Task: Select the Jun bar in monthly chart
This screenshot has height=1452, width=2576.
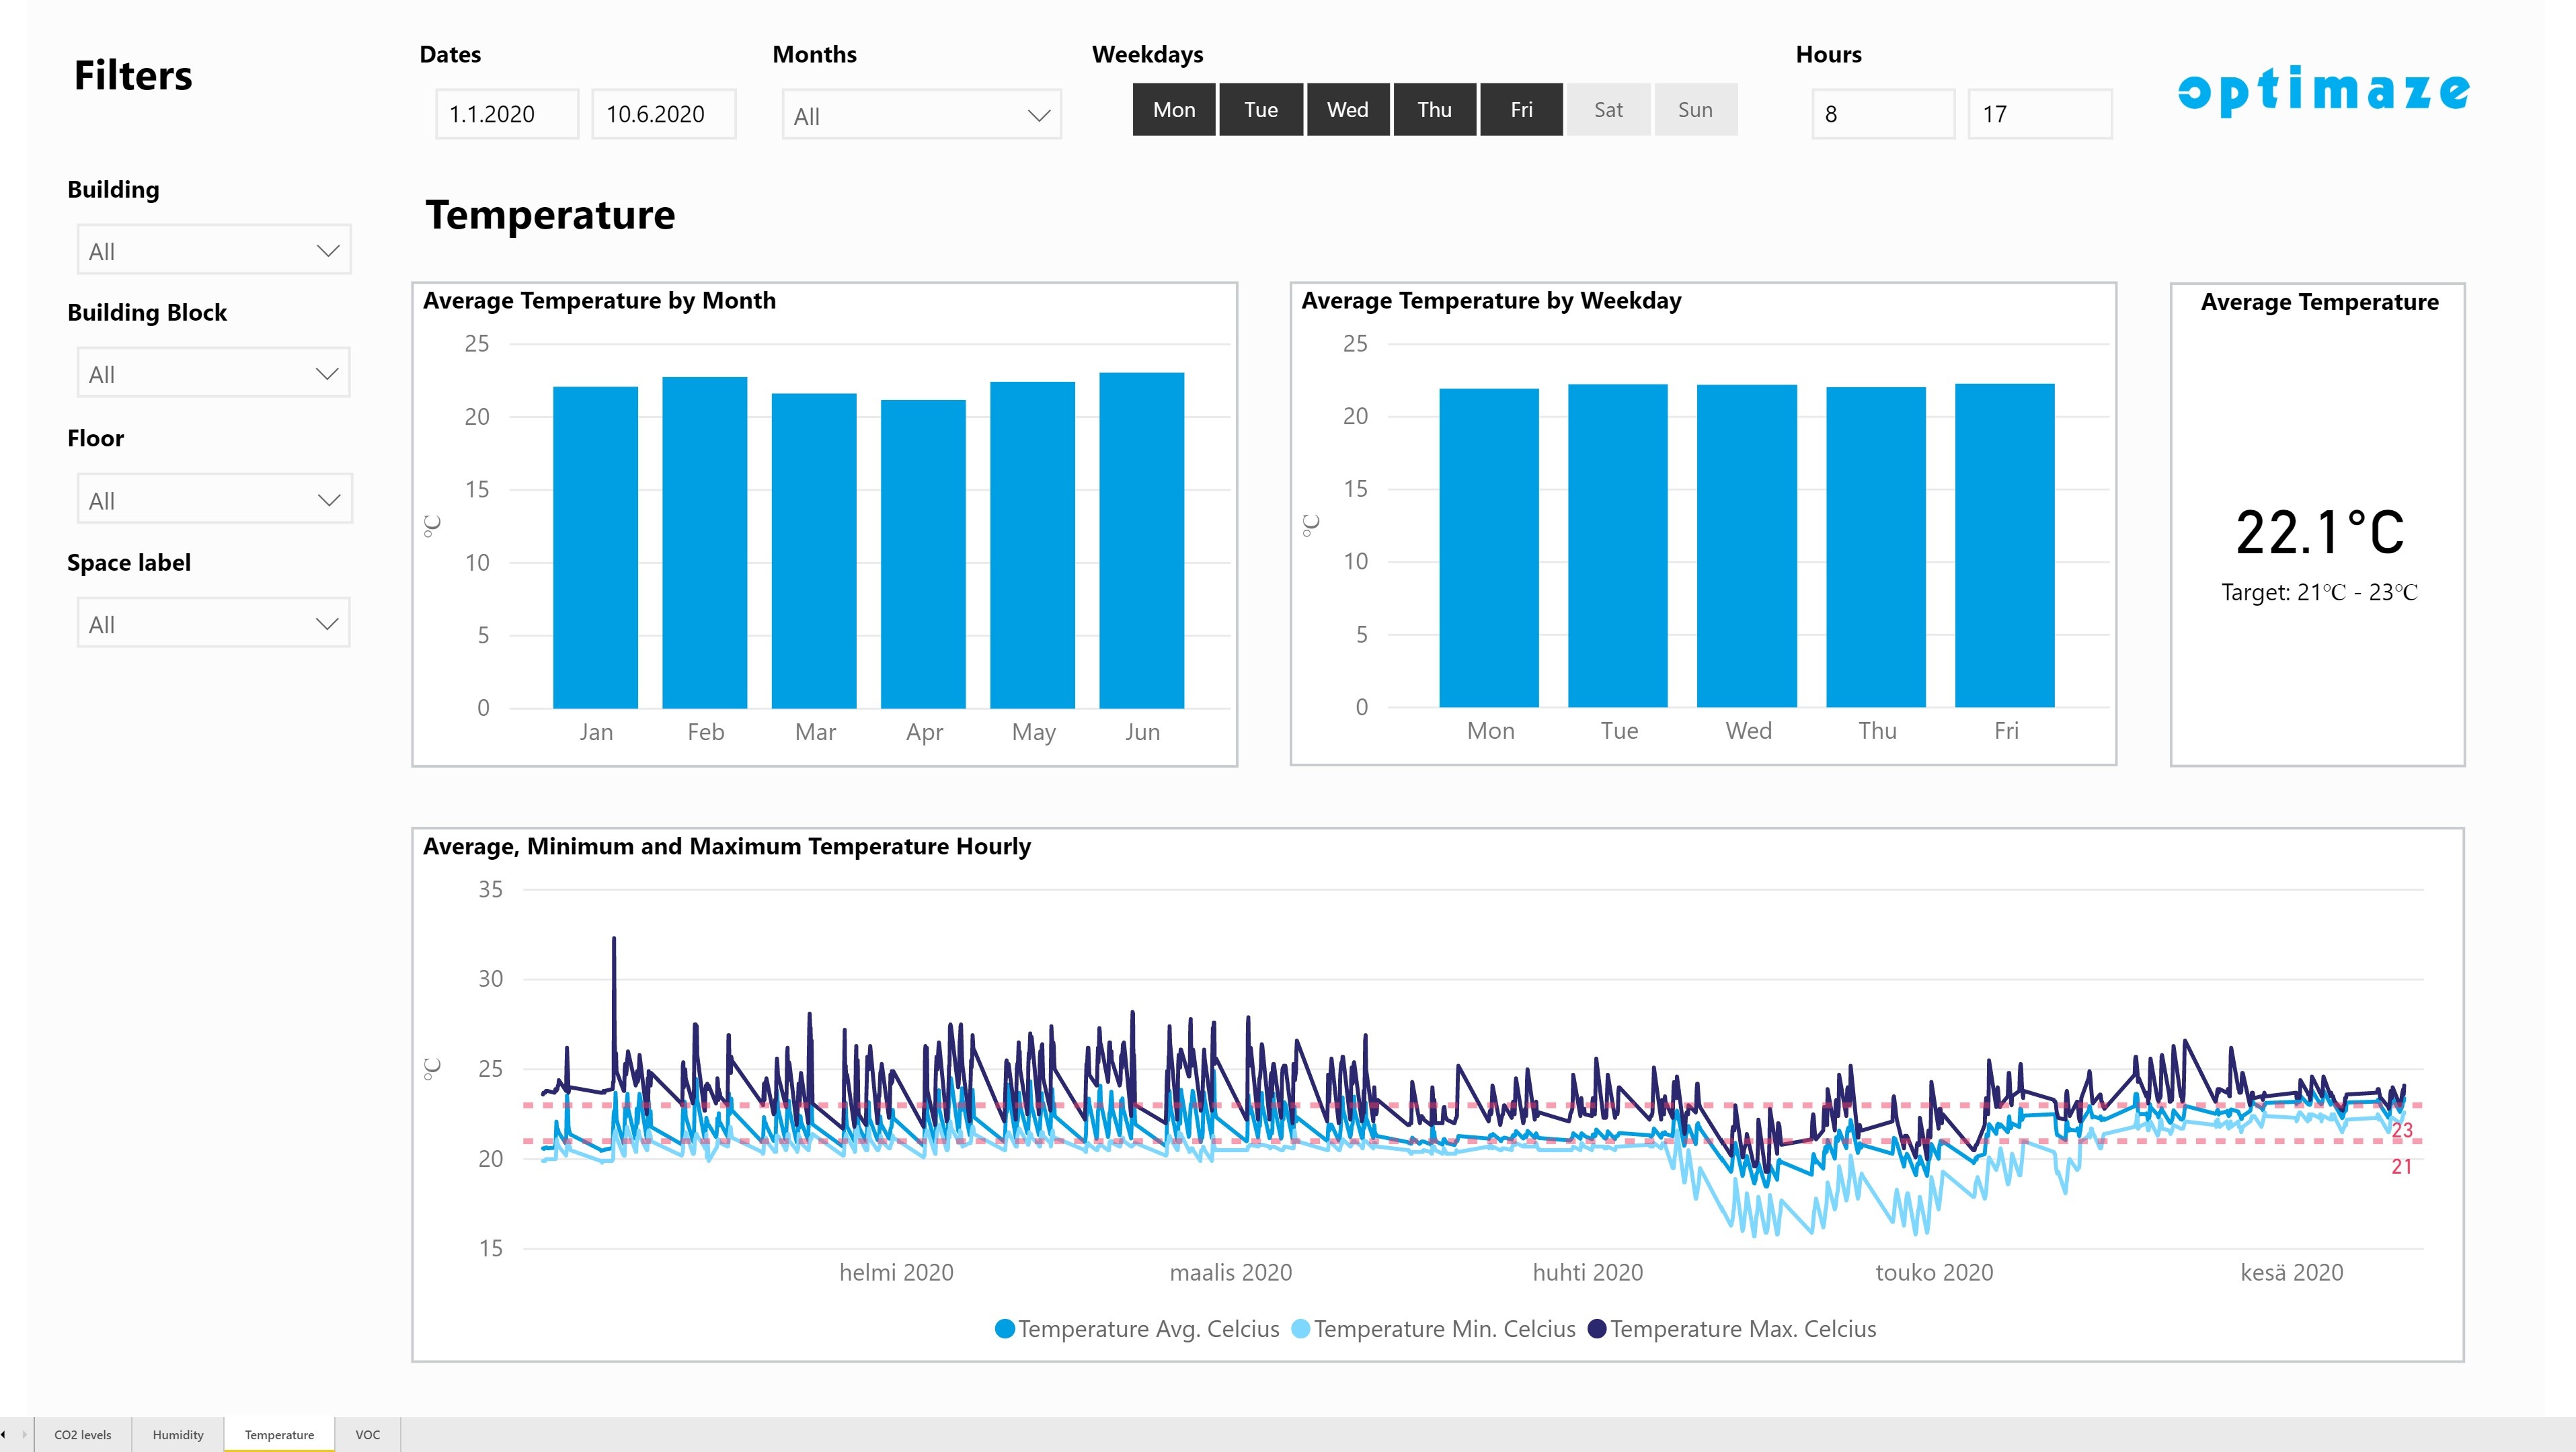Action: 1141,540
